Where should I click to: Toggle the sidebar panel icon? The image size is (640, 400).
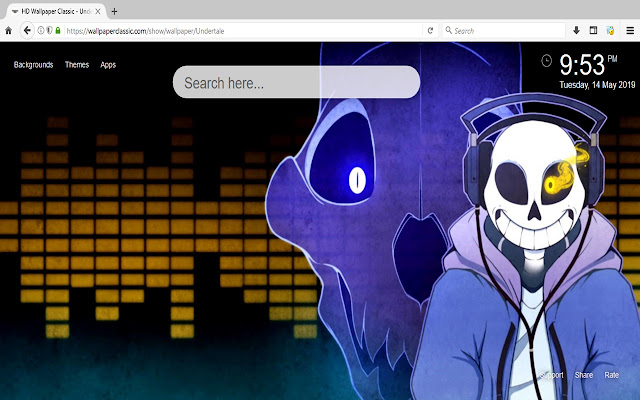[593, 30]
